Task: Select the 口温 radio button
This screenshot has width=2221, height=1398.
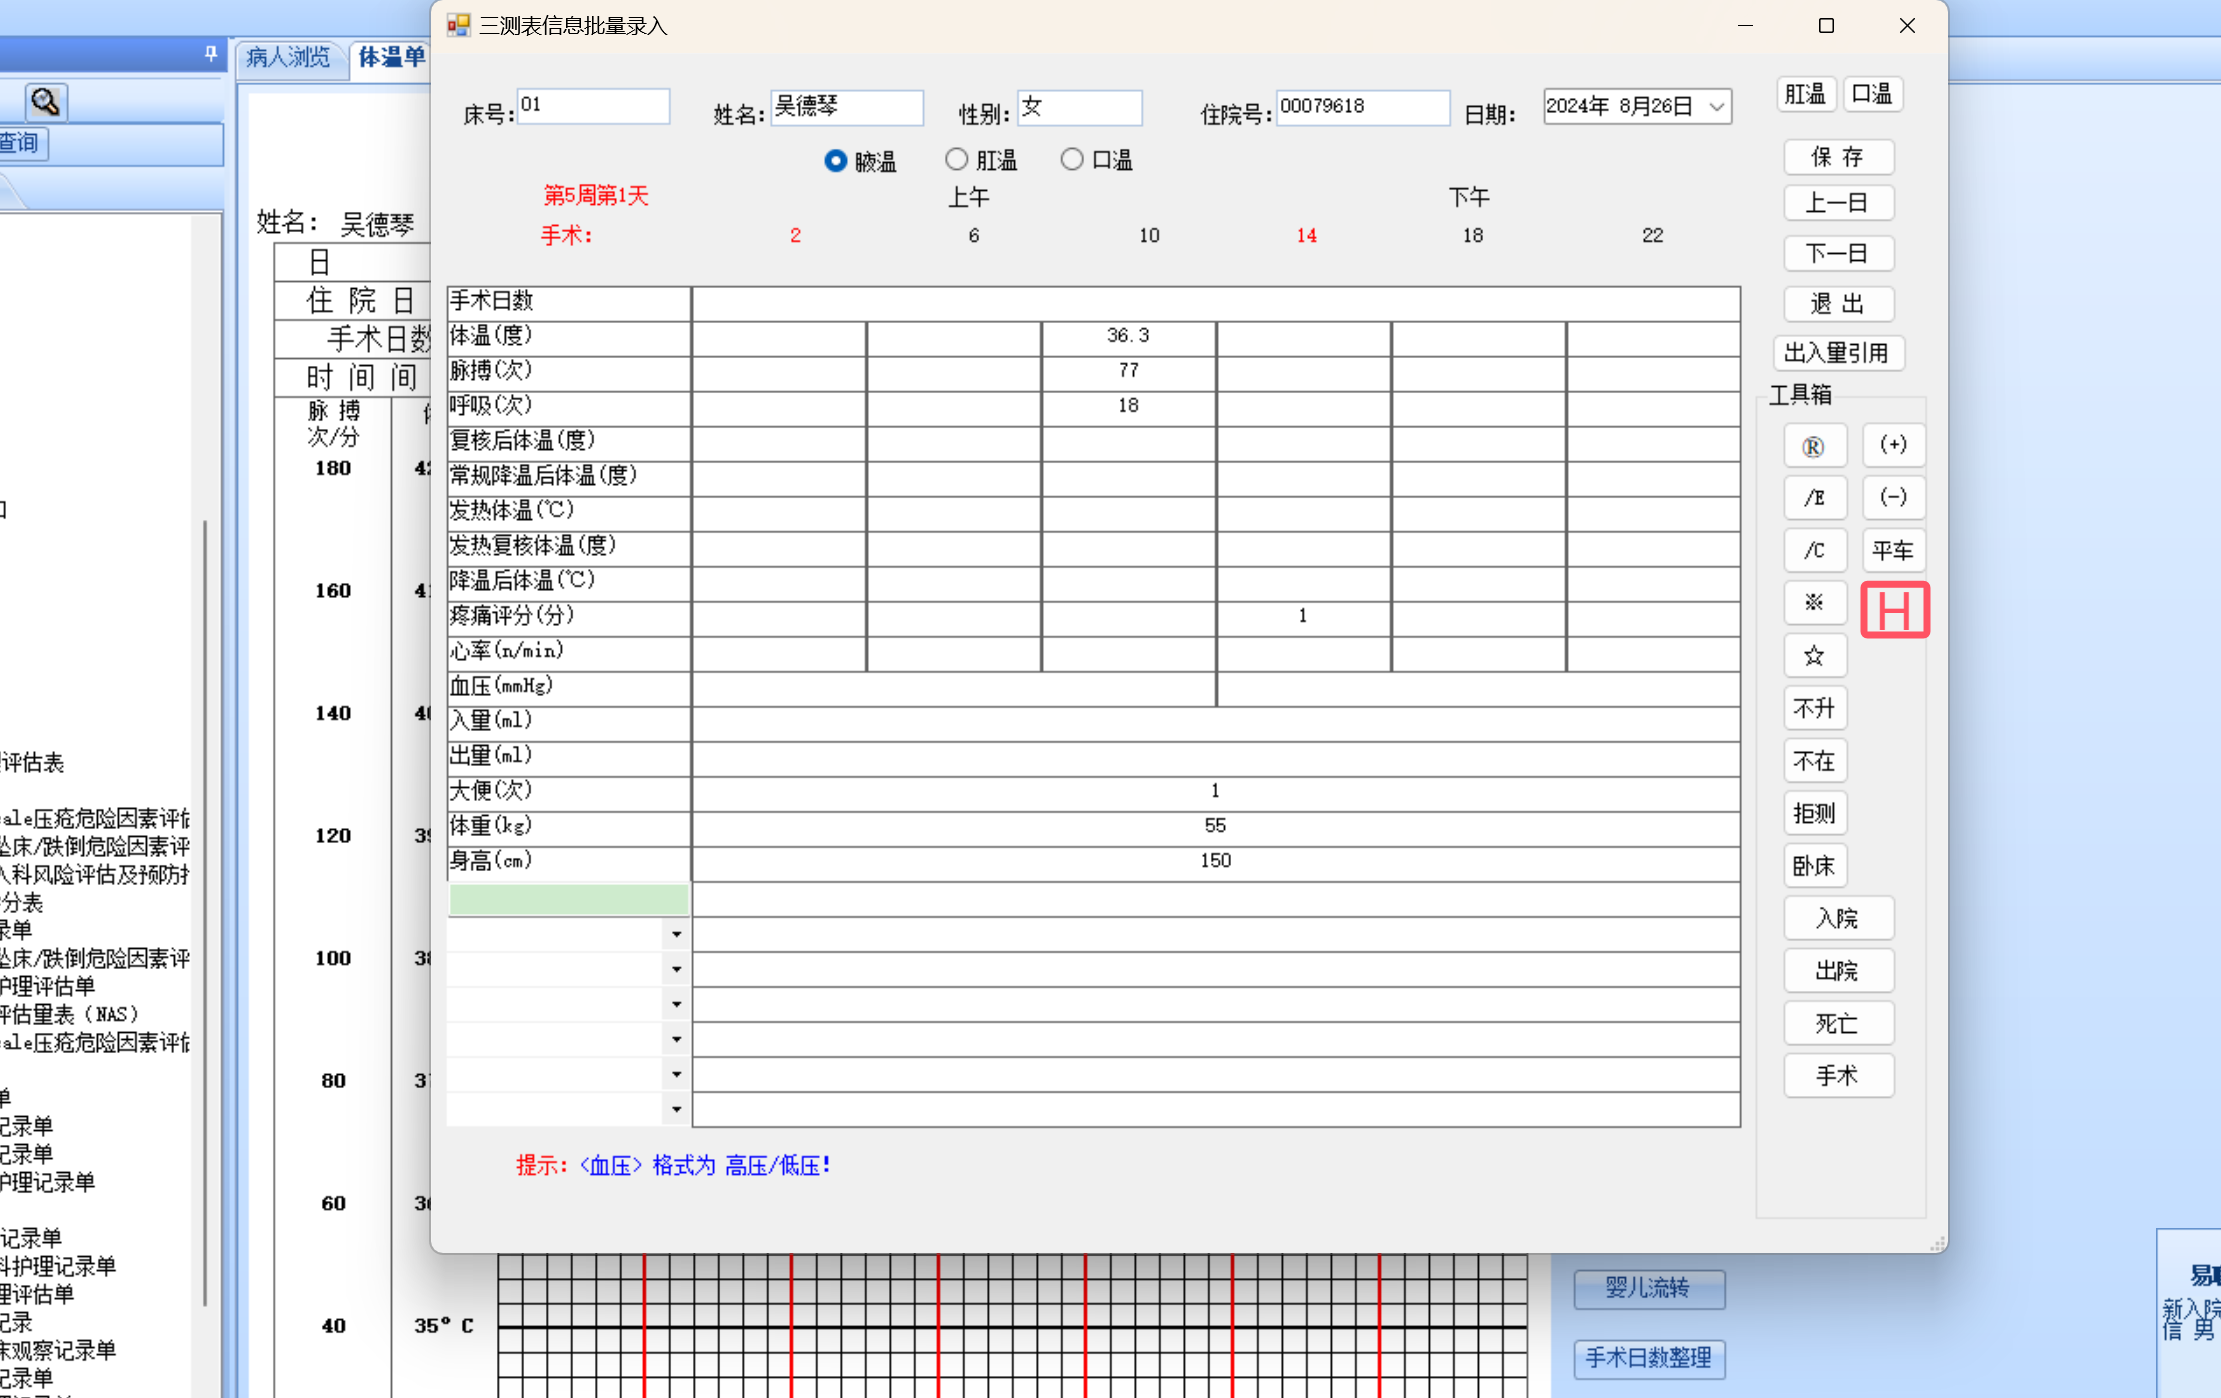Action: point(1072,160)
